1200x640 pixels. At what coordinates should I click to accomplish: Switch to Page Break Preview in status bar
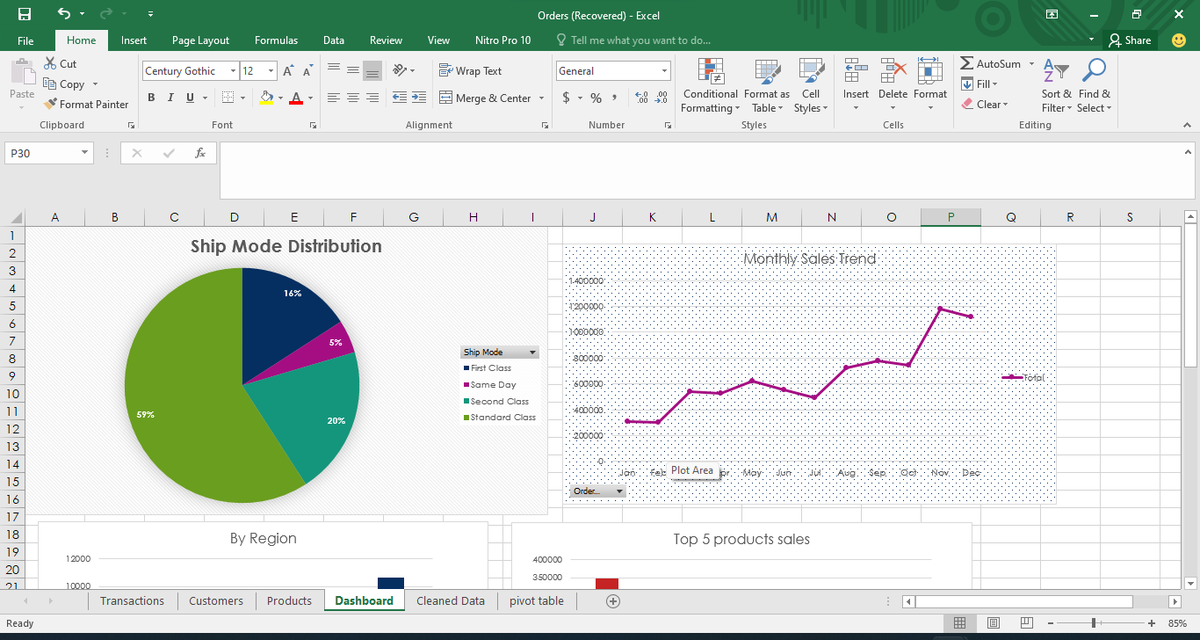point(1027,623)
